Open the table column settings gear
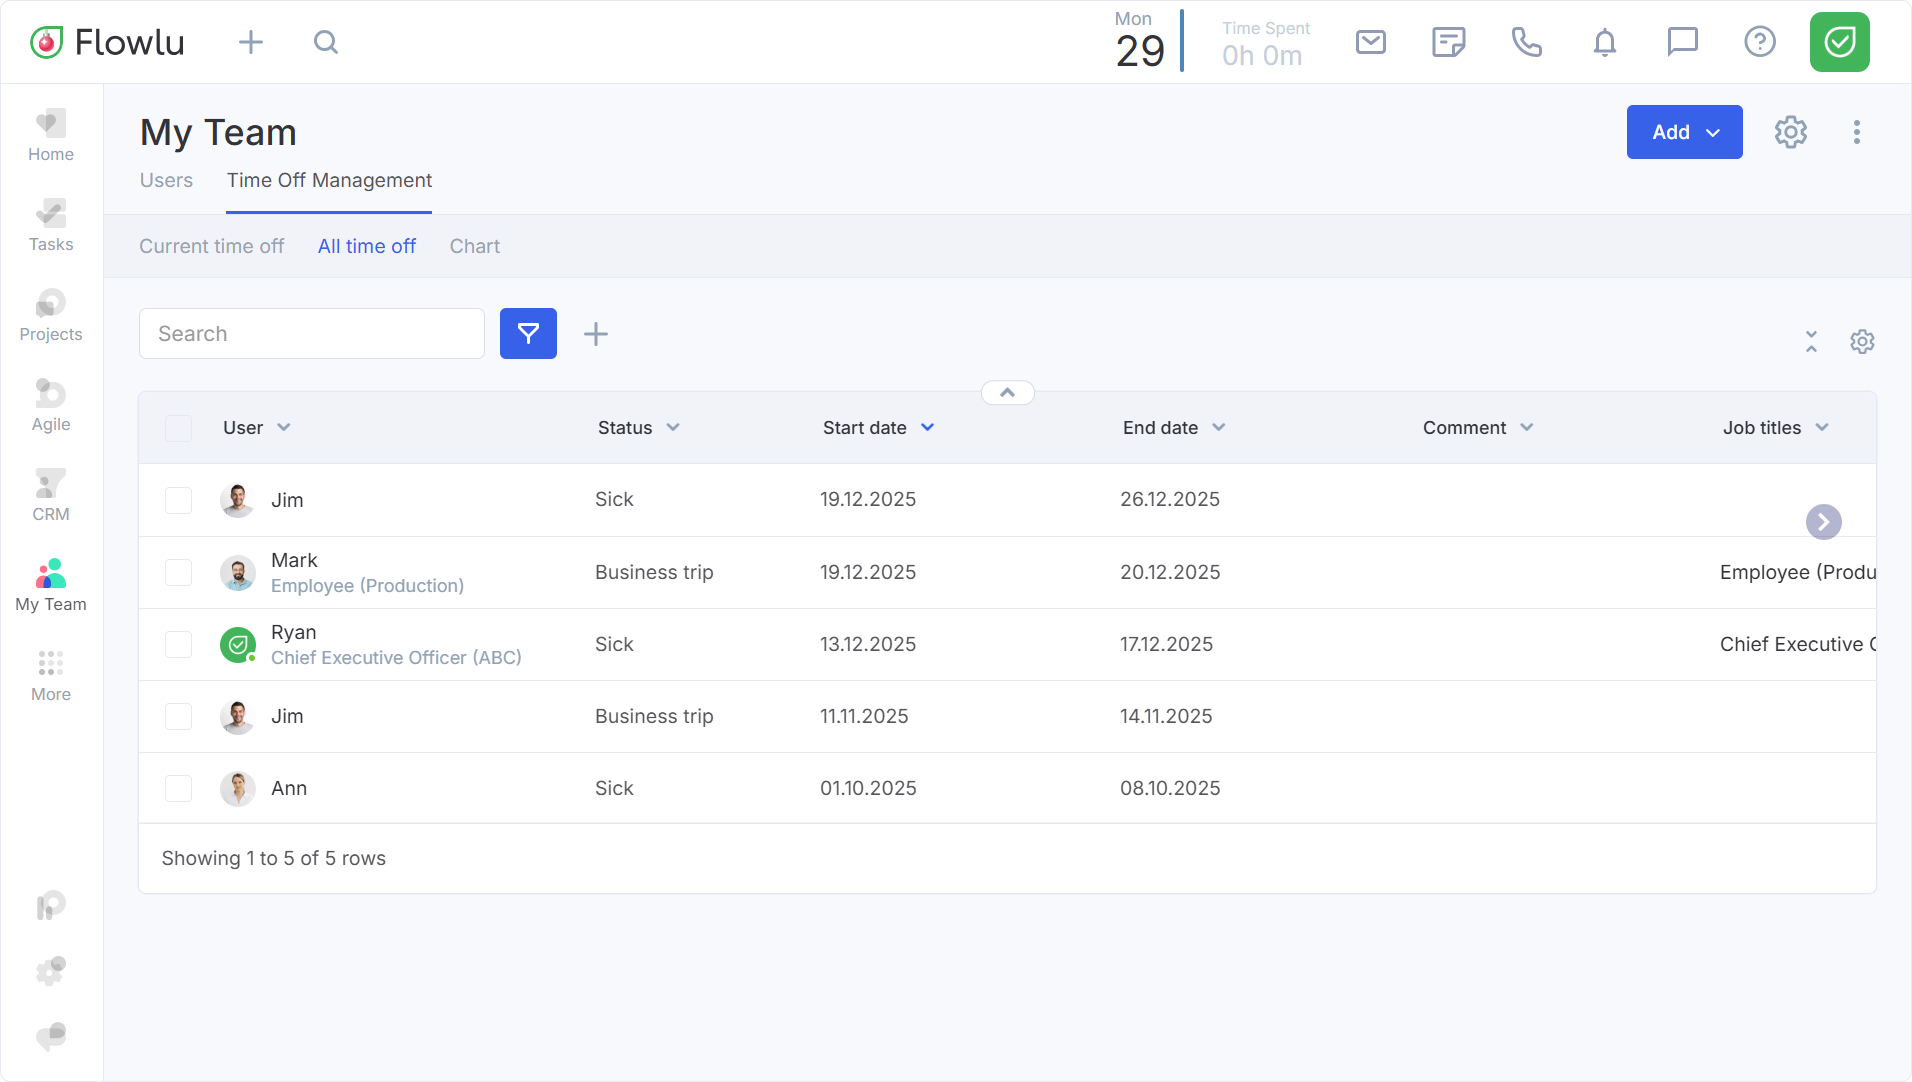The image size is (1912, 1082). tap(1861, 342)
